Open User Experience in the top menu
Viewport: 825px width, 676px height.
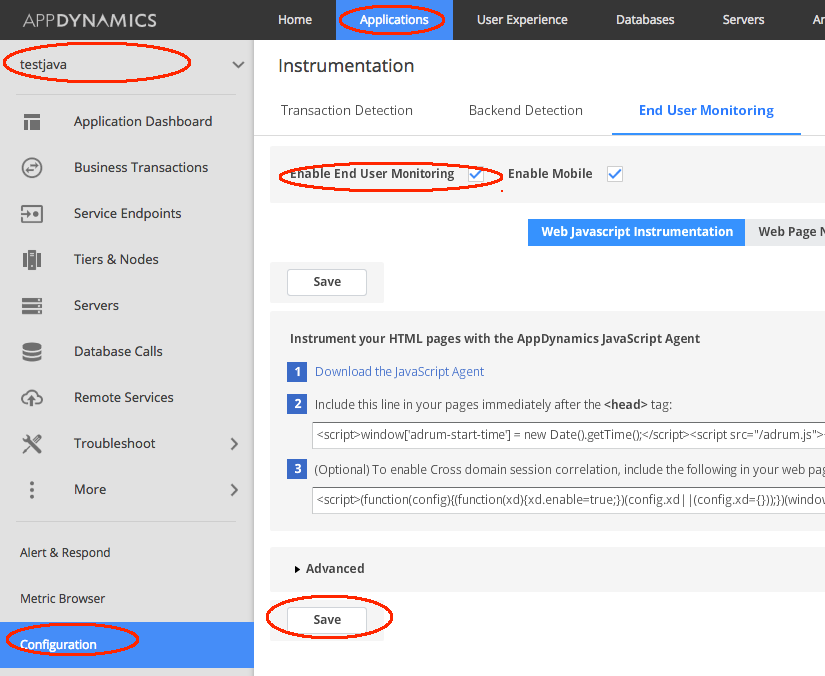click(x=522, y=20)
